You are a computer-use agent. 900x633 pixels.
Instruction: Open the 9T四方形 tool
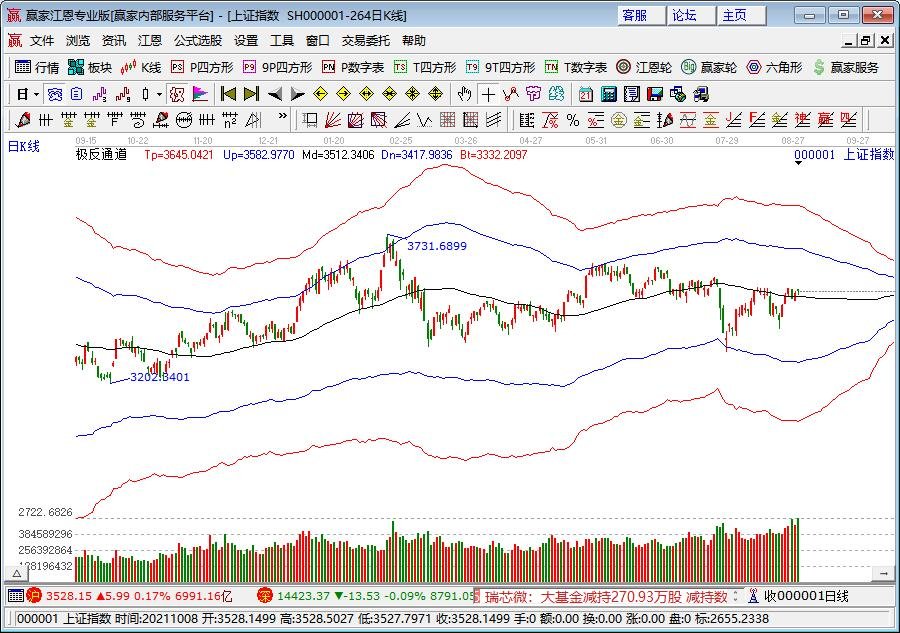coord(500,67)
